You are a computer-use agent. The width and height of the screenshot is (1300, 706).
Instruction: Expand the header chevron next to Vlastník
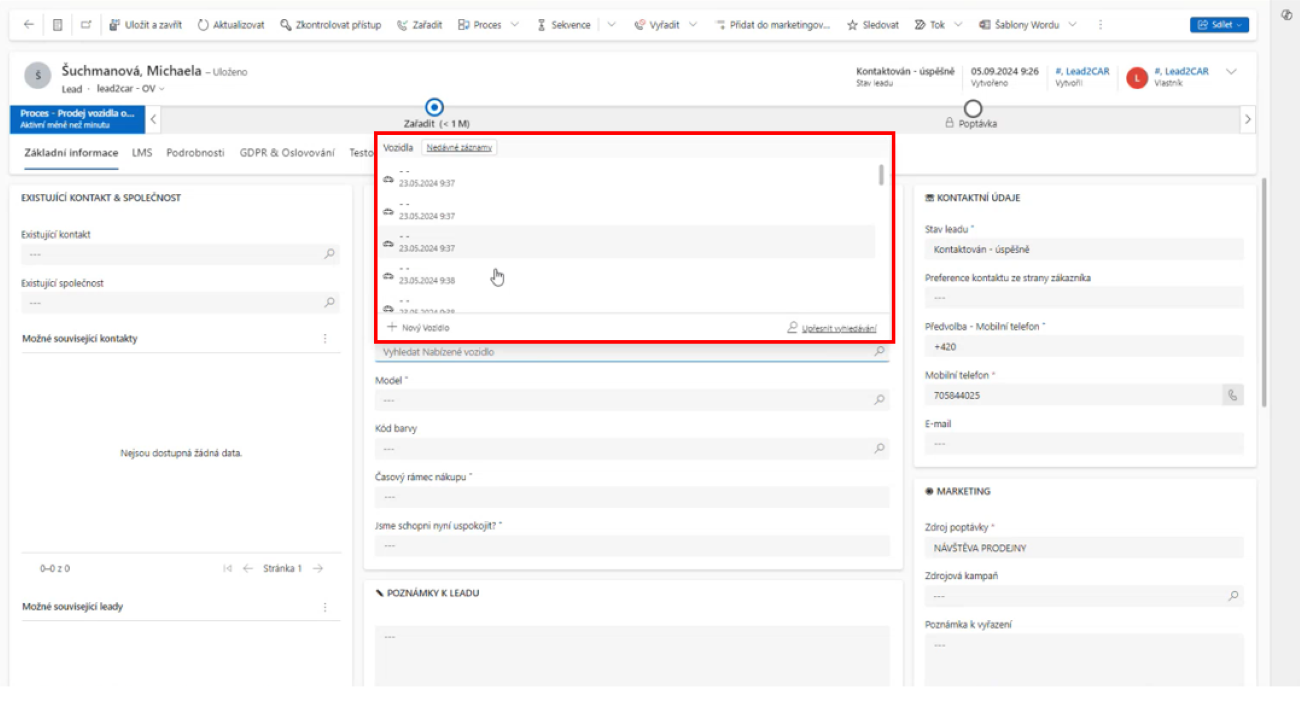coord(1231,72)
